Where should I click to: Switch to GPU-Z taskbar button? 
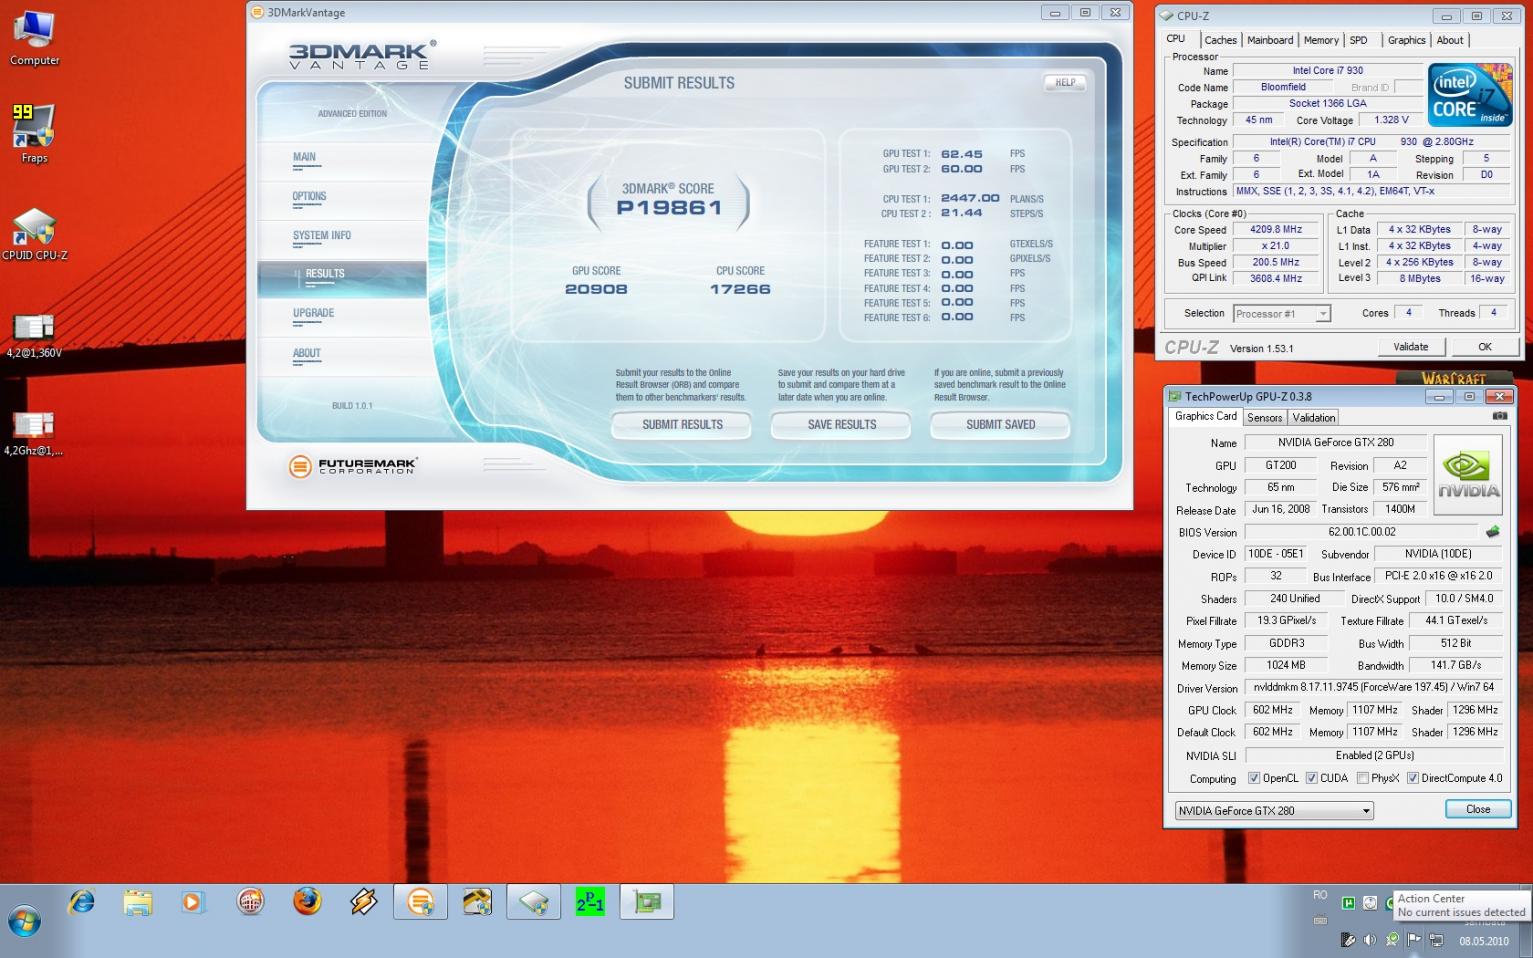tap(647, 902)
